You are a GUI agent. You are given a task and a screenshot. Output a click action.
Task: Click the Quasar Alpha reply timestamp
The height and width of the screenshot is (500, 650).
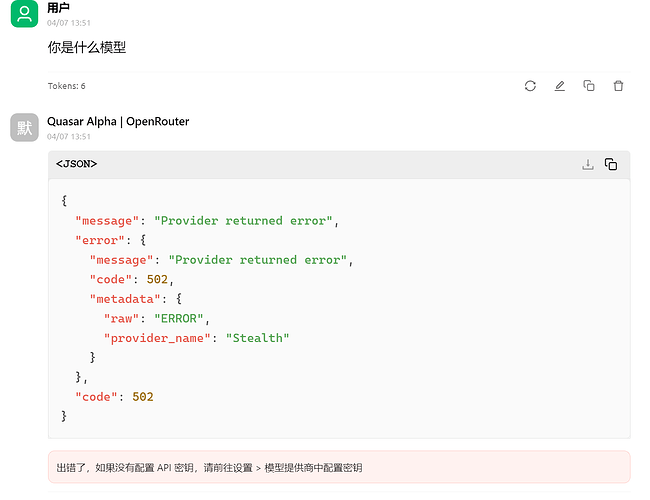68,136
